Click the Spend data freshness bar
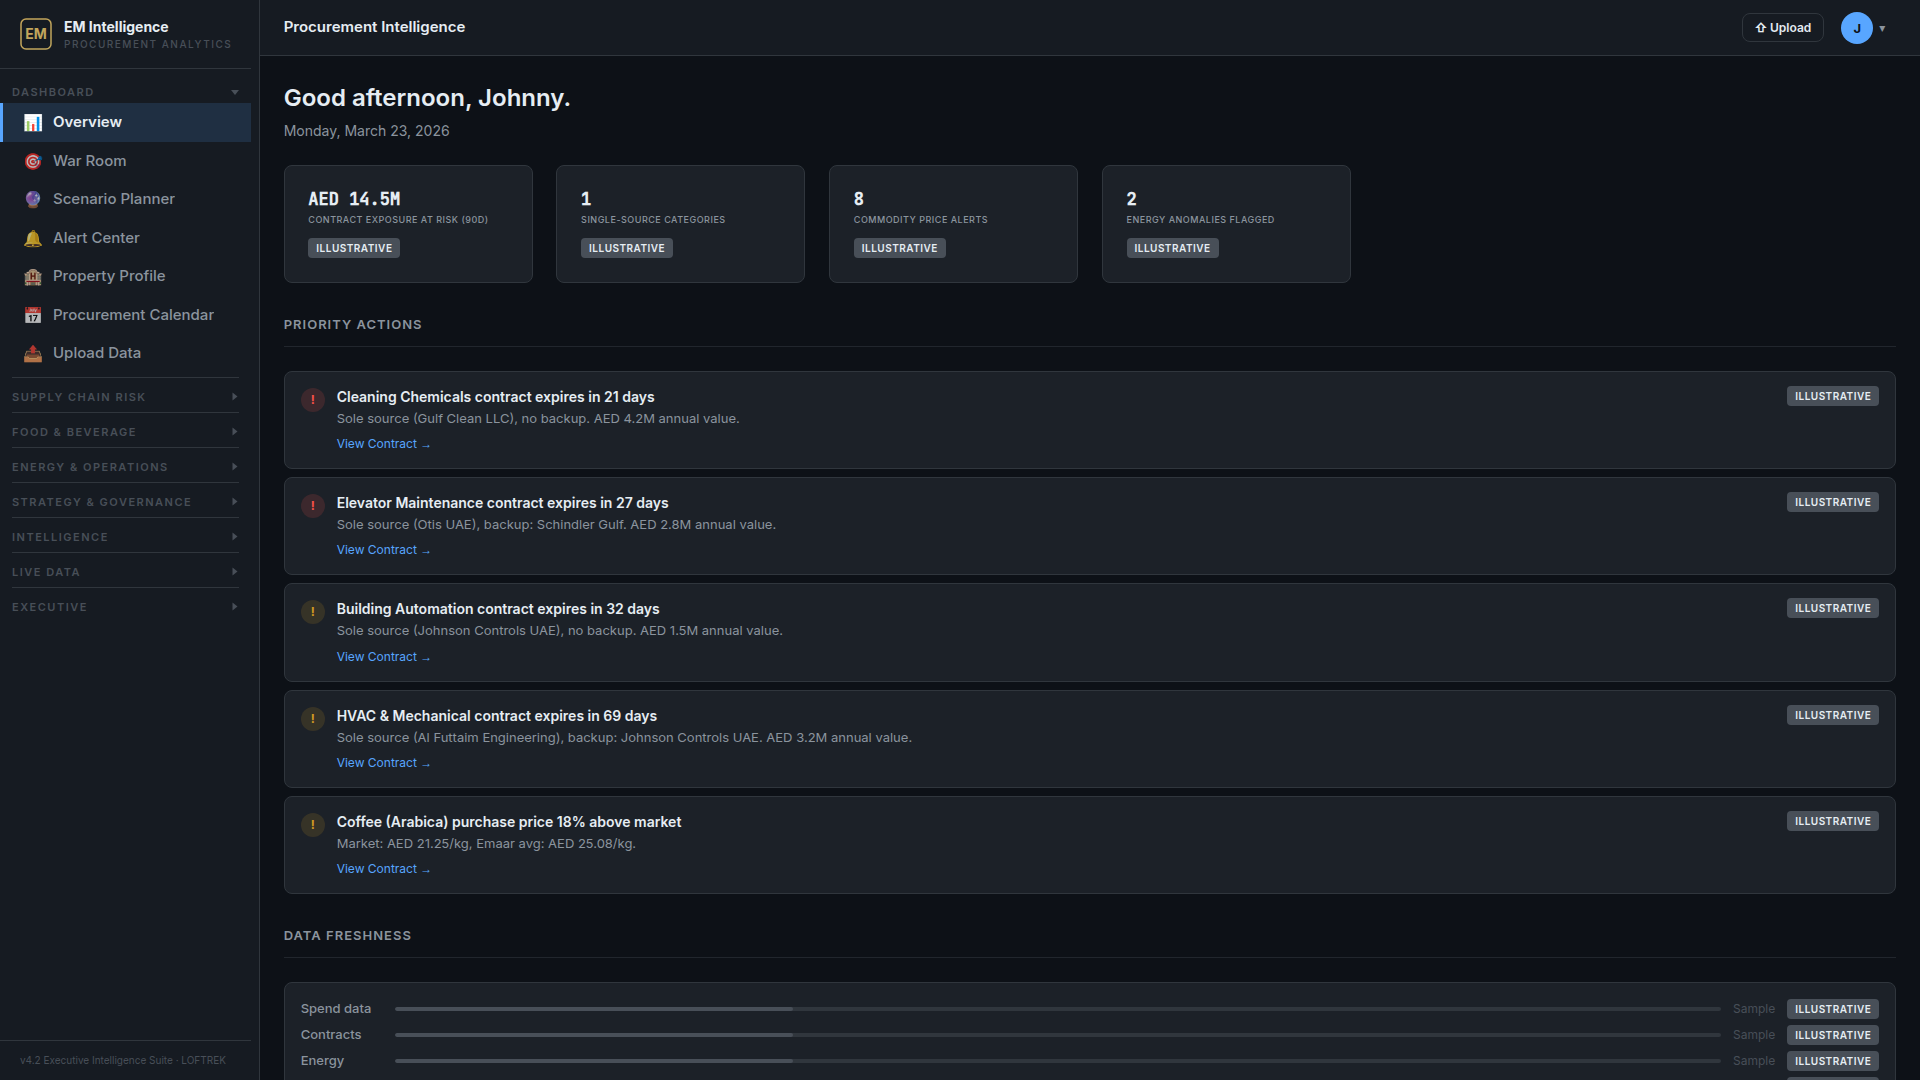The height and width of the screenshot is (1080, 1920). 1058,1009
